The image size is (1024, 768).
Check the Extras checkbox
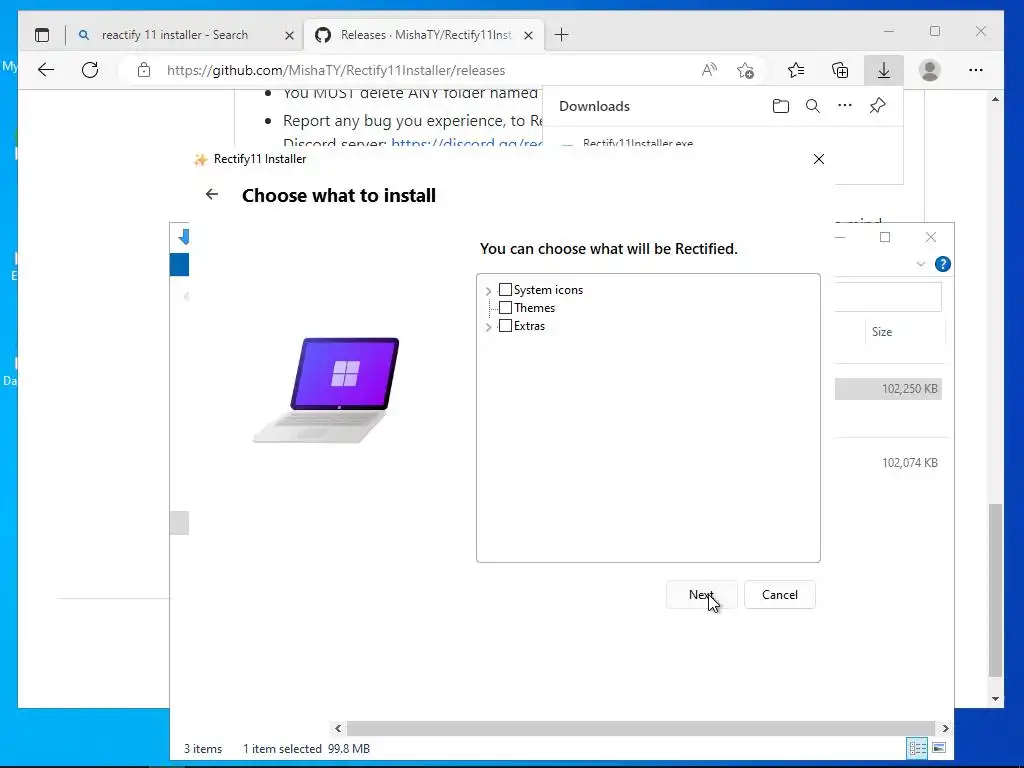tap(505, 326)
